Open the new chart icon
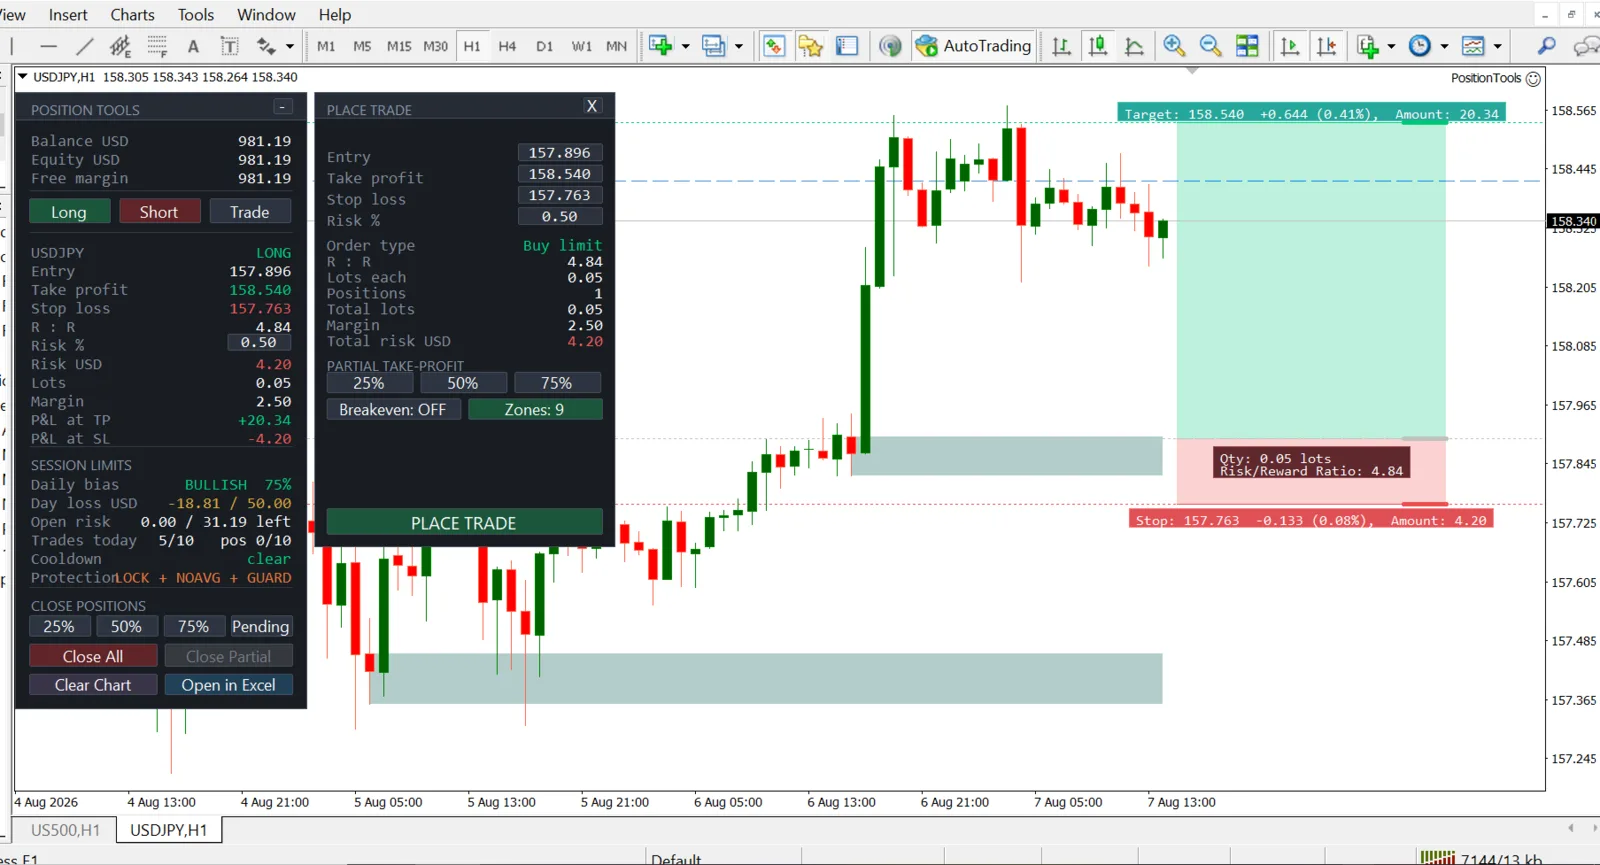The height and width of the screenshot is (865, 1600). tap(660, 46)
